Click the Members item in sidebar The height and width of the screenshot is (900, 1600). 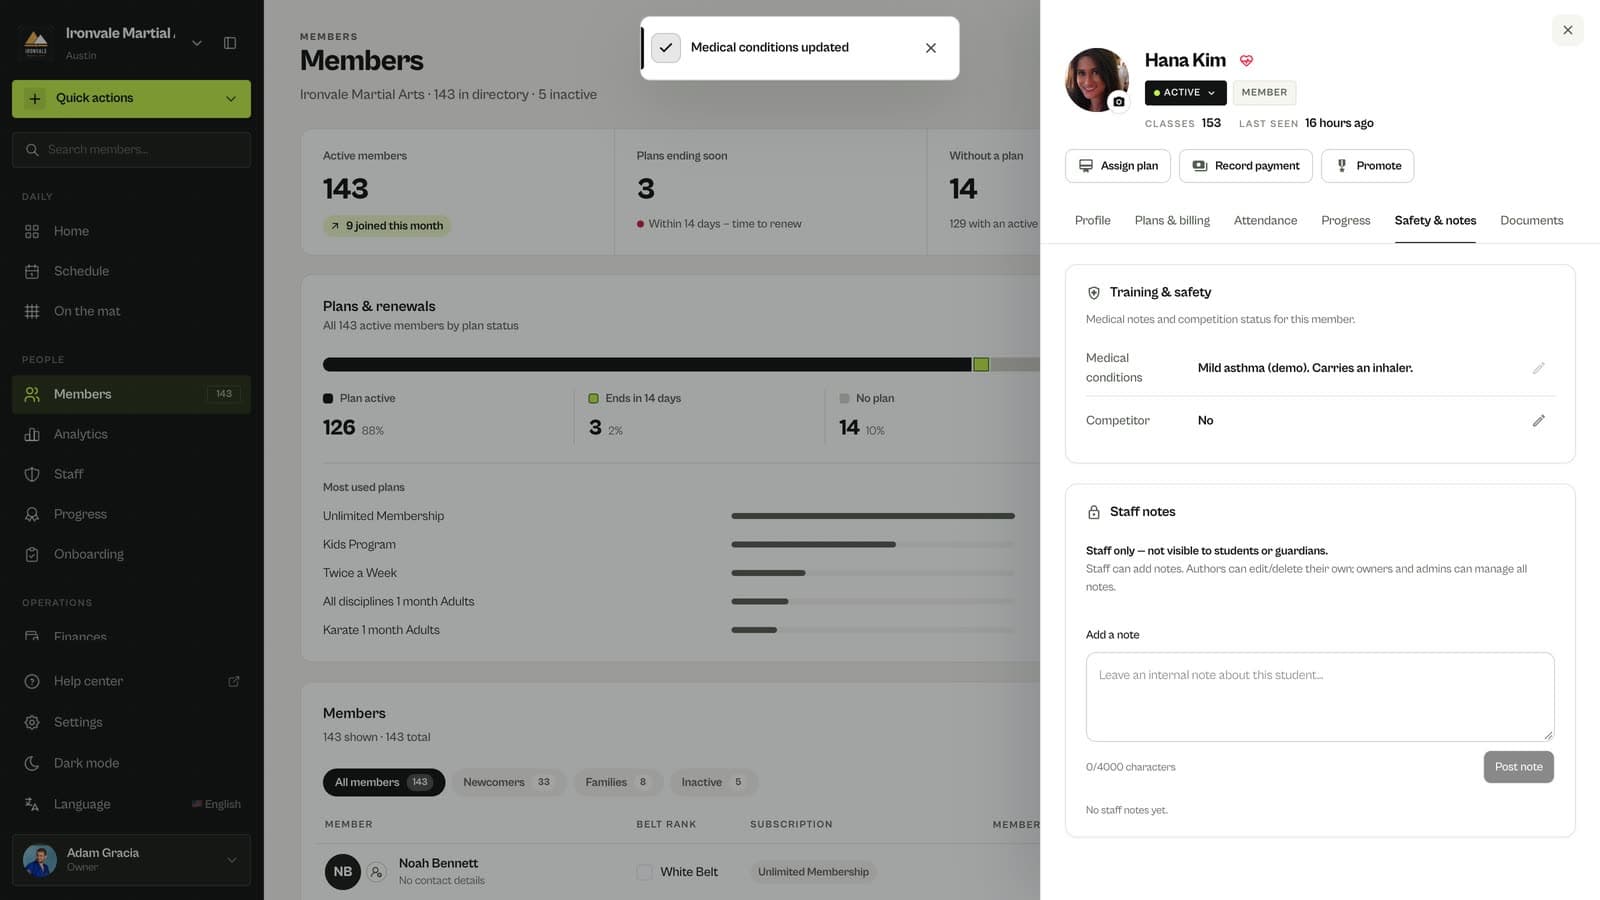(x=131, y=394)
